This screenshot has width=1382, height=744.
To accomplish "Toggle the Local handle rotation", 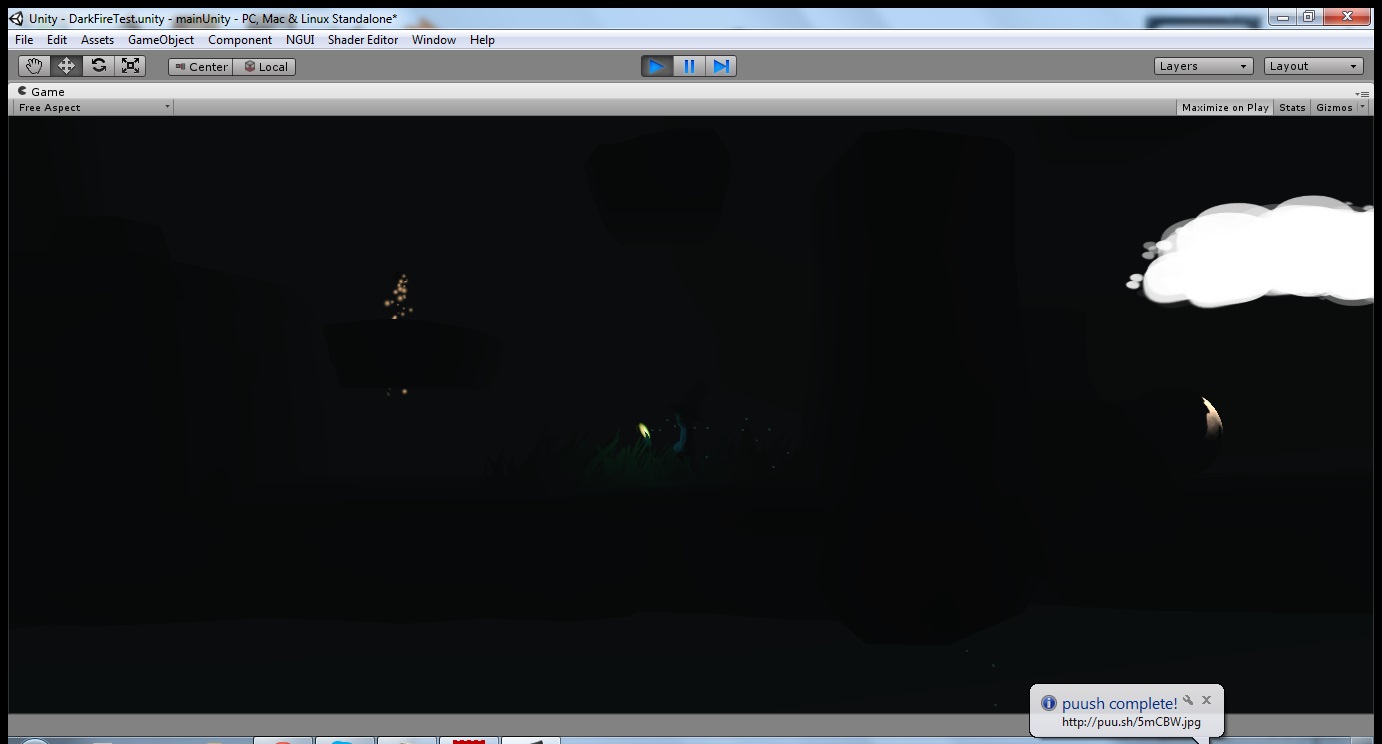I will (265, 67).
